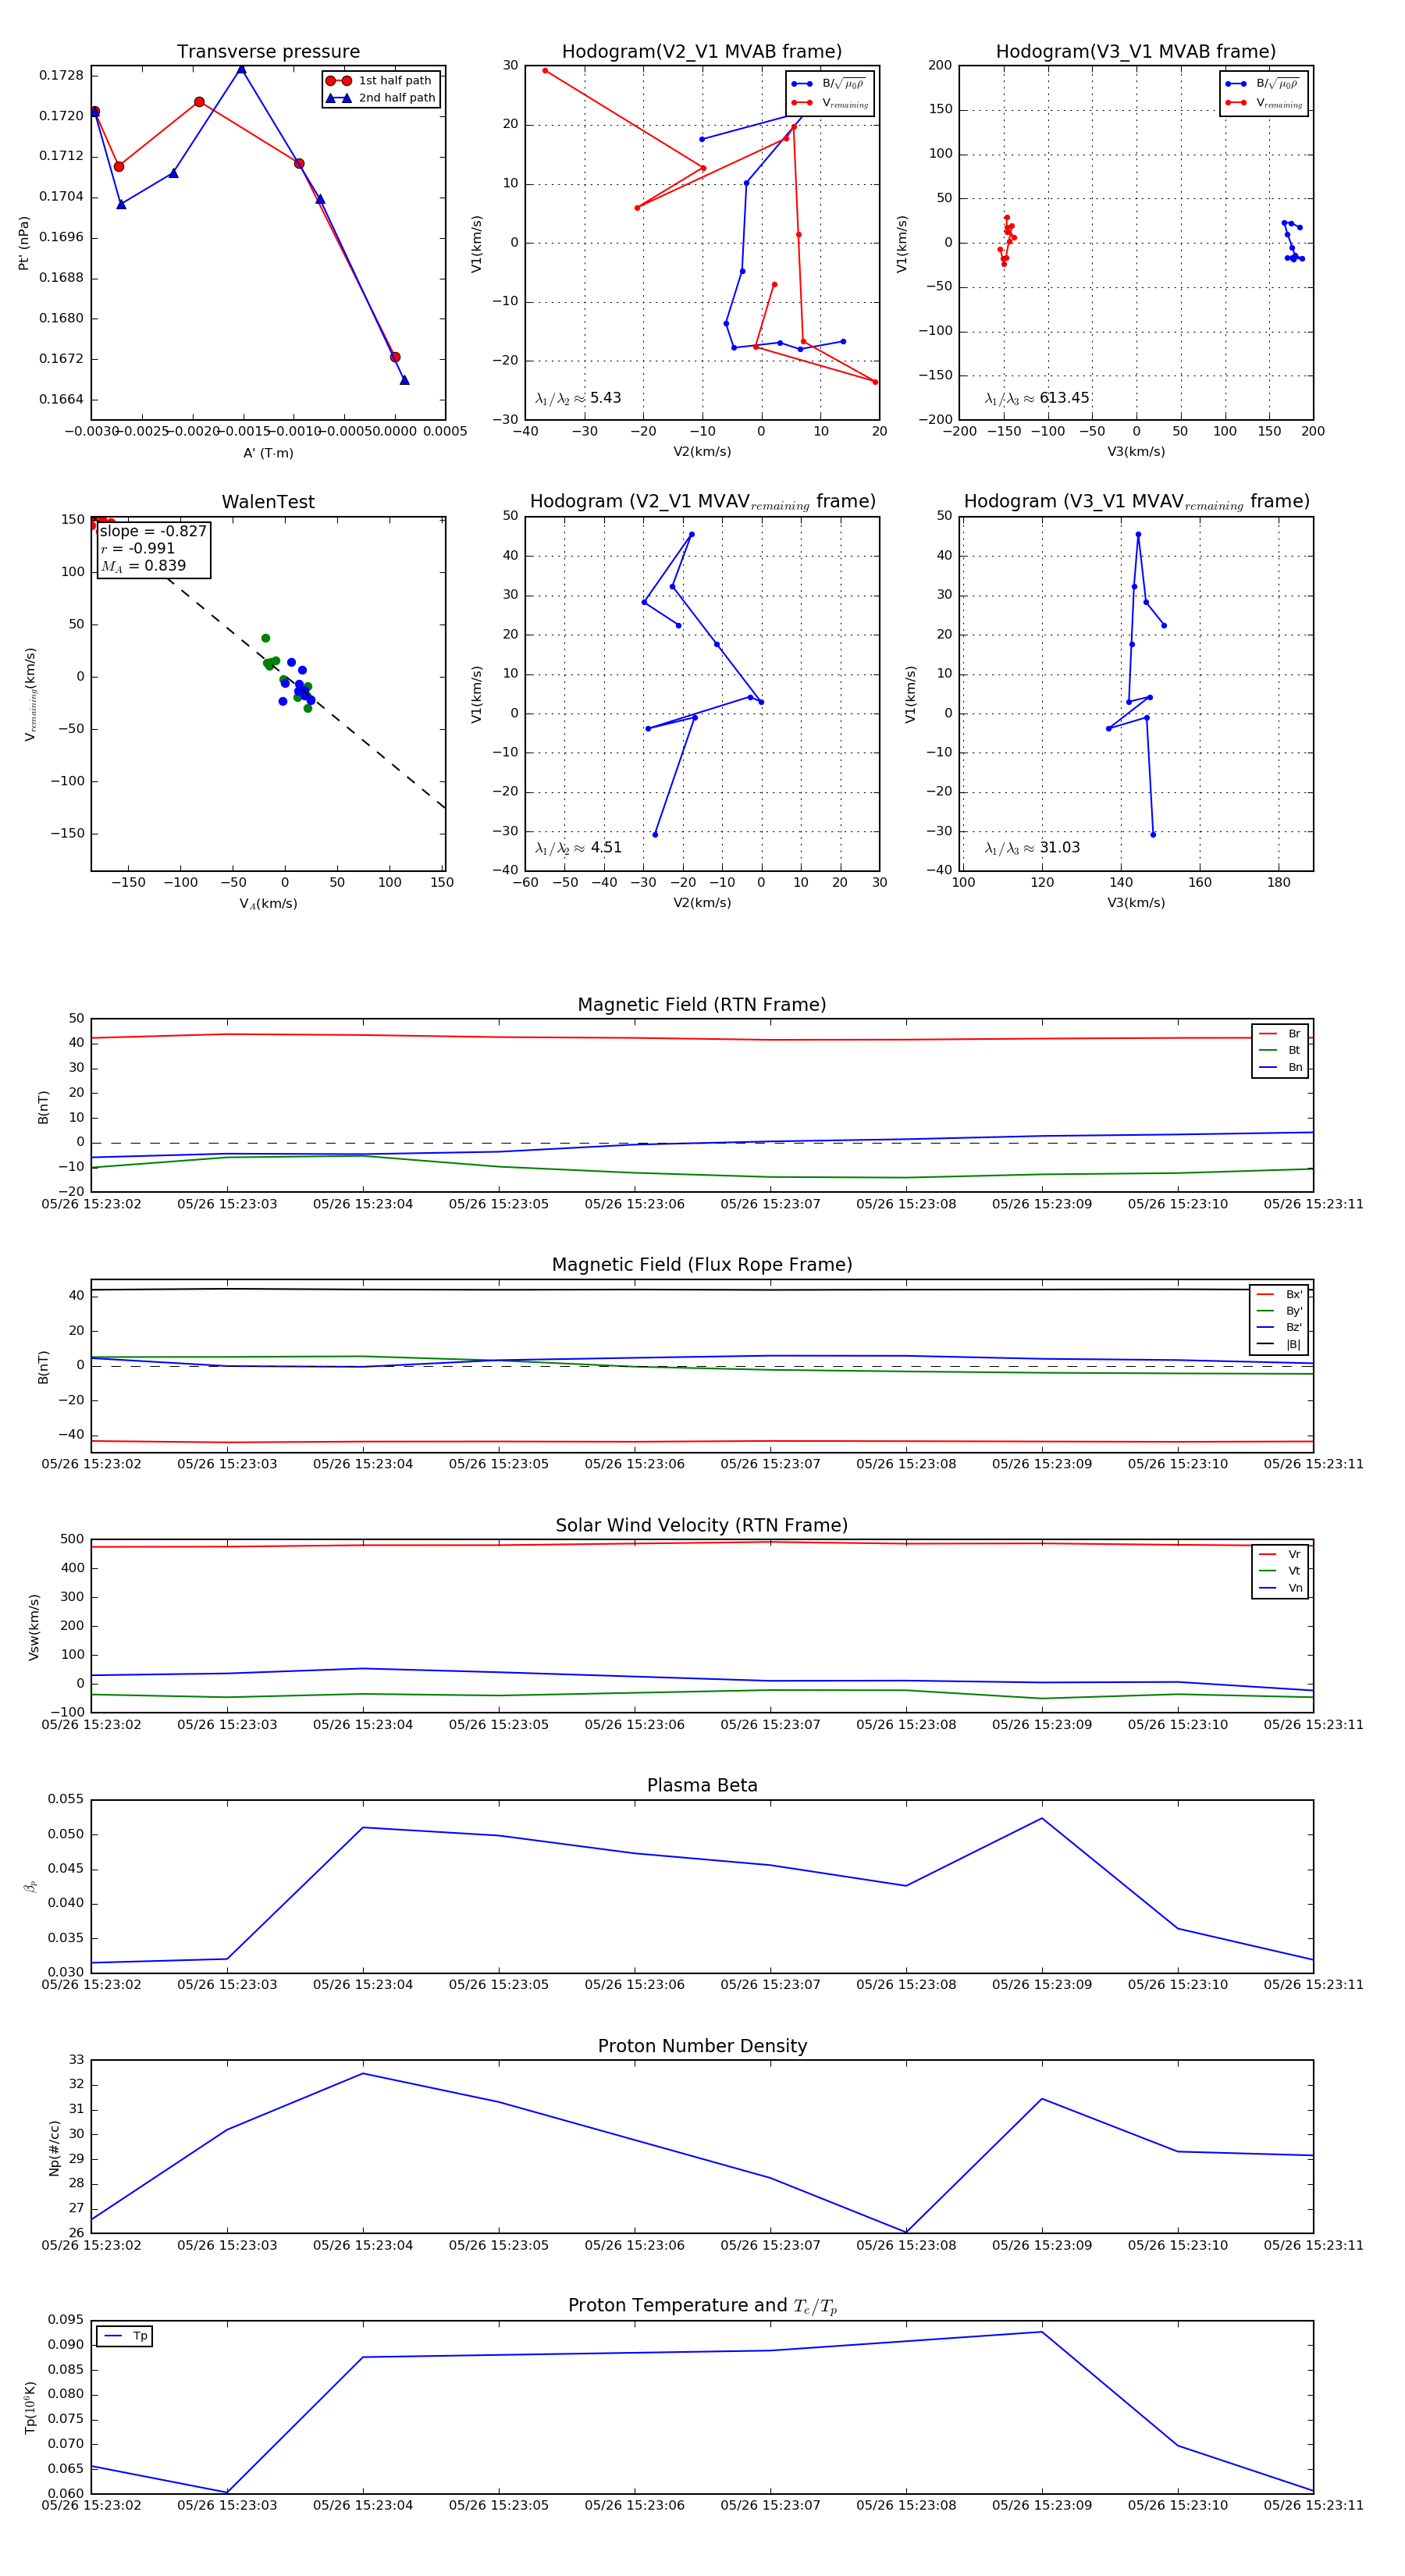This screenshot has height=2576, width=1405.
Task: Click the 'Np(#/cc)' y-axis label
Action: [x=54, y=2148]
